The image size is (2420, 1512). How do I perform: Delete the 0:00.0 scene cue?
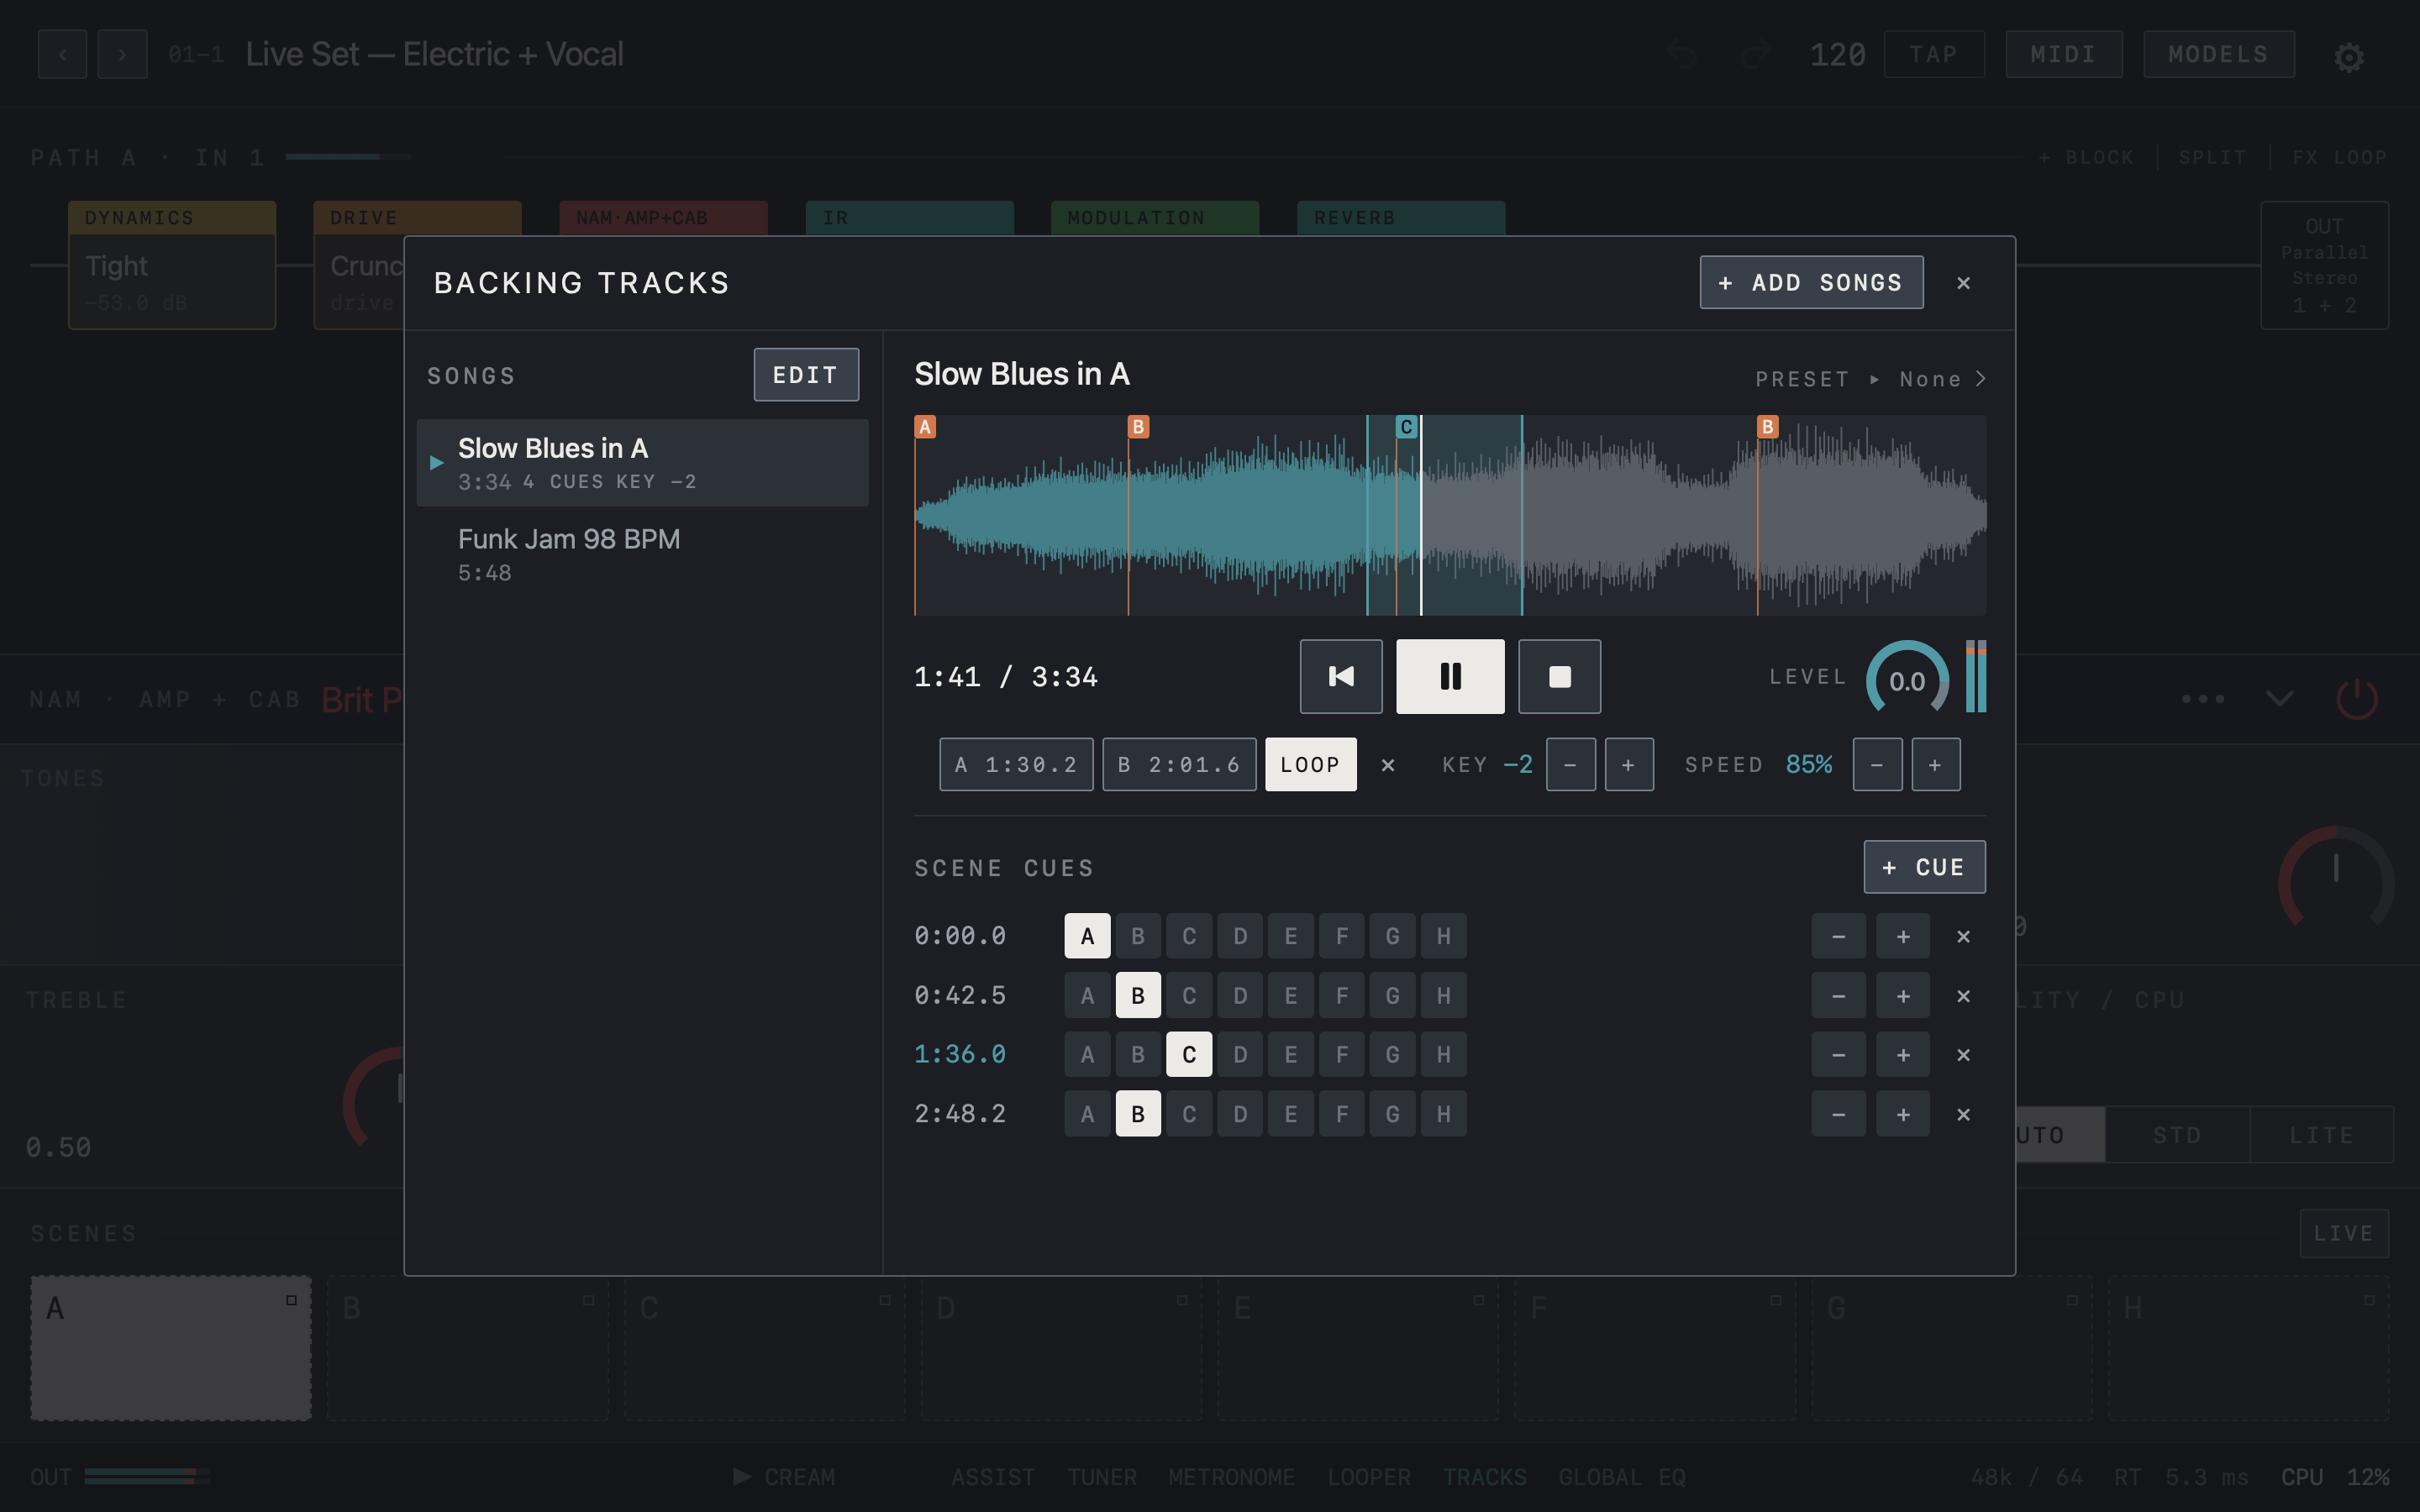point(1963,936)
